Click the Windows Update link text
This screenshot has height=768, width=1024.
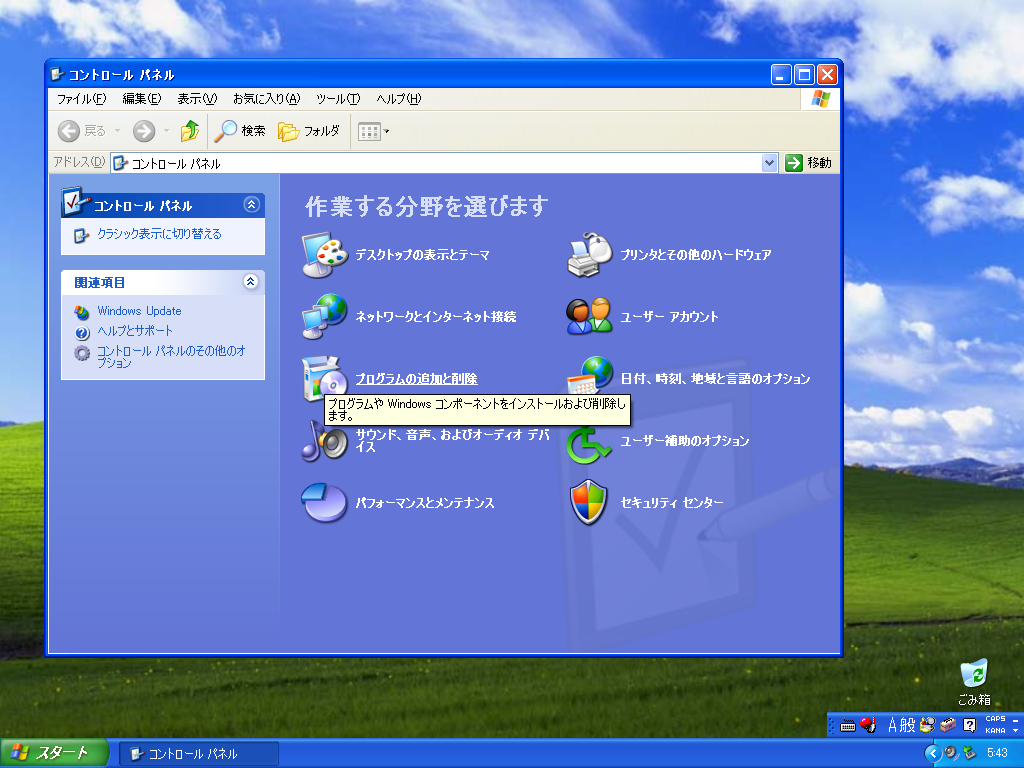(139, 311)
